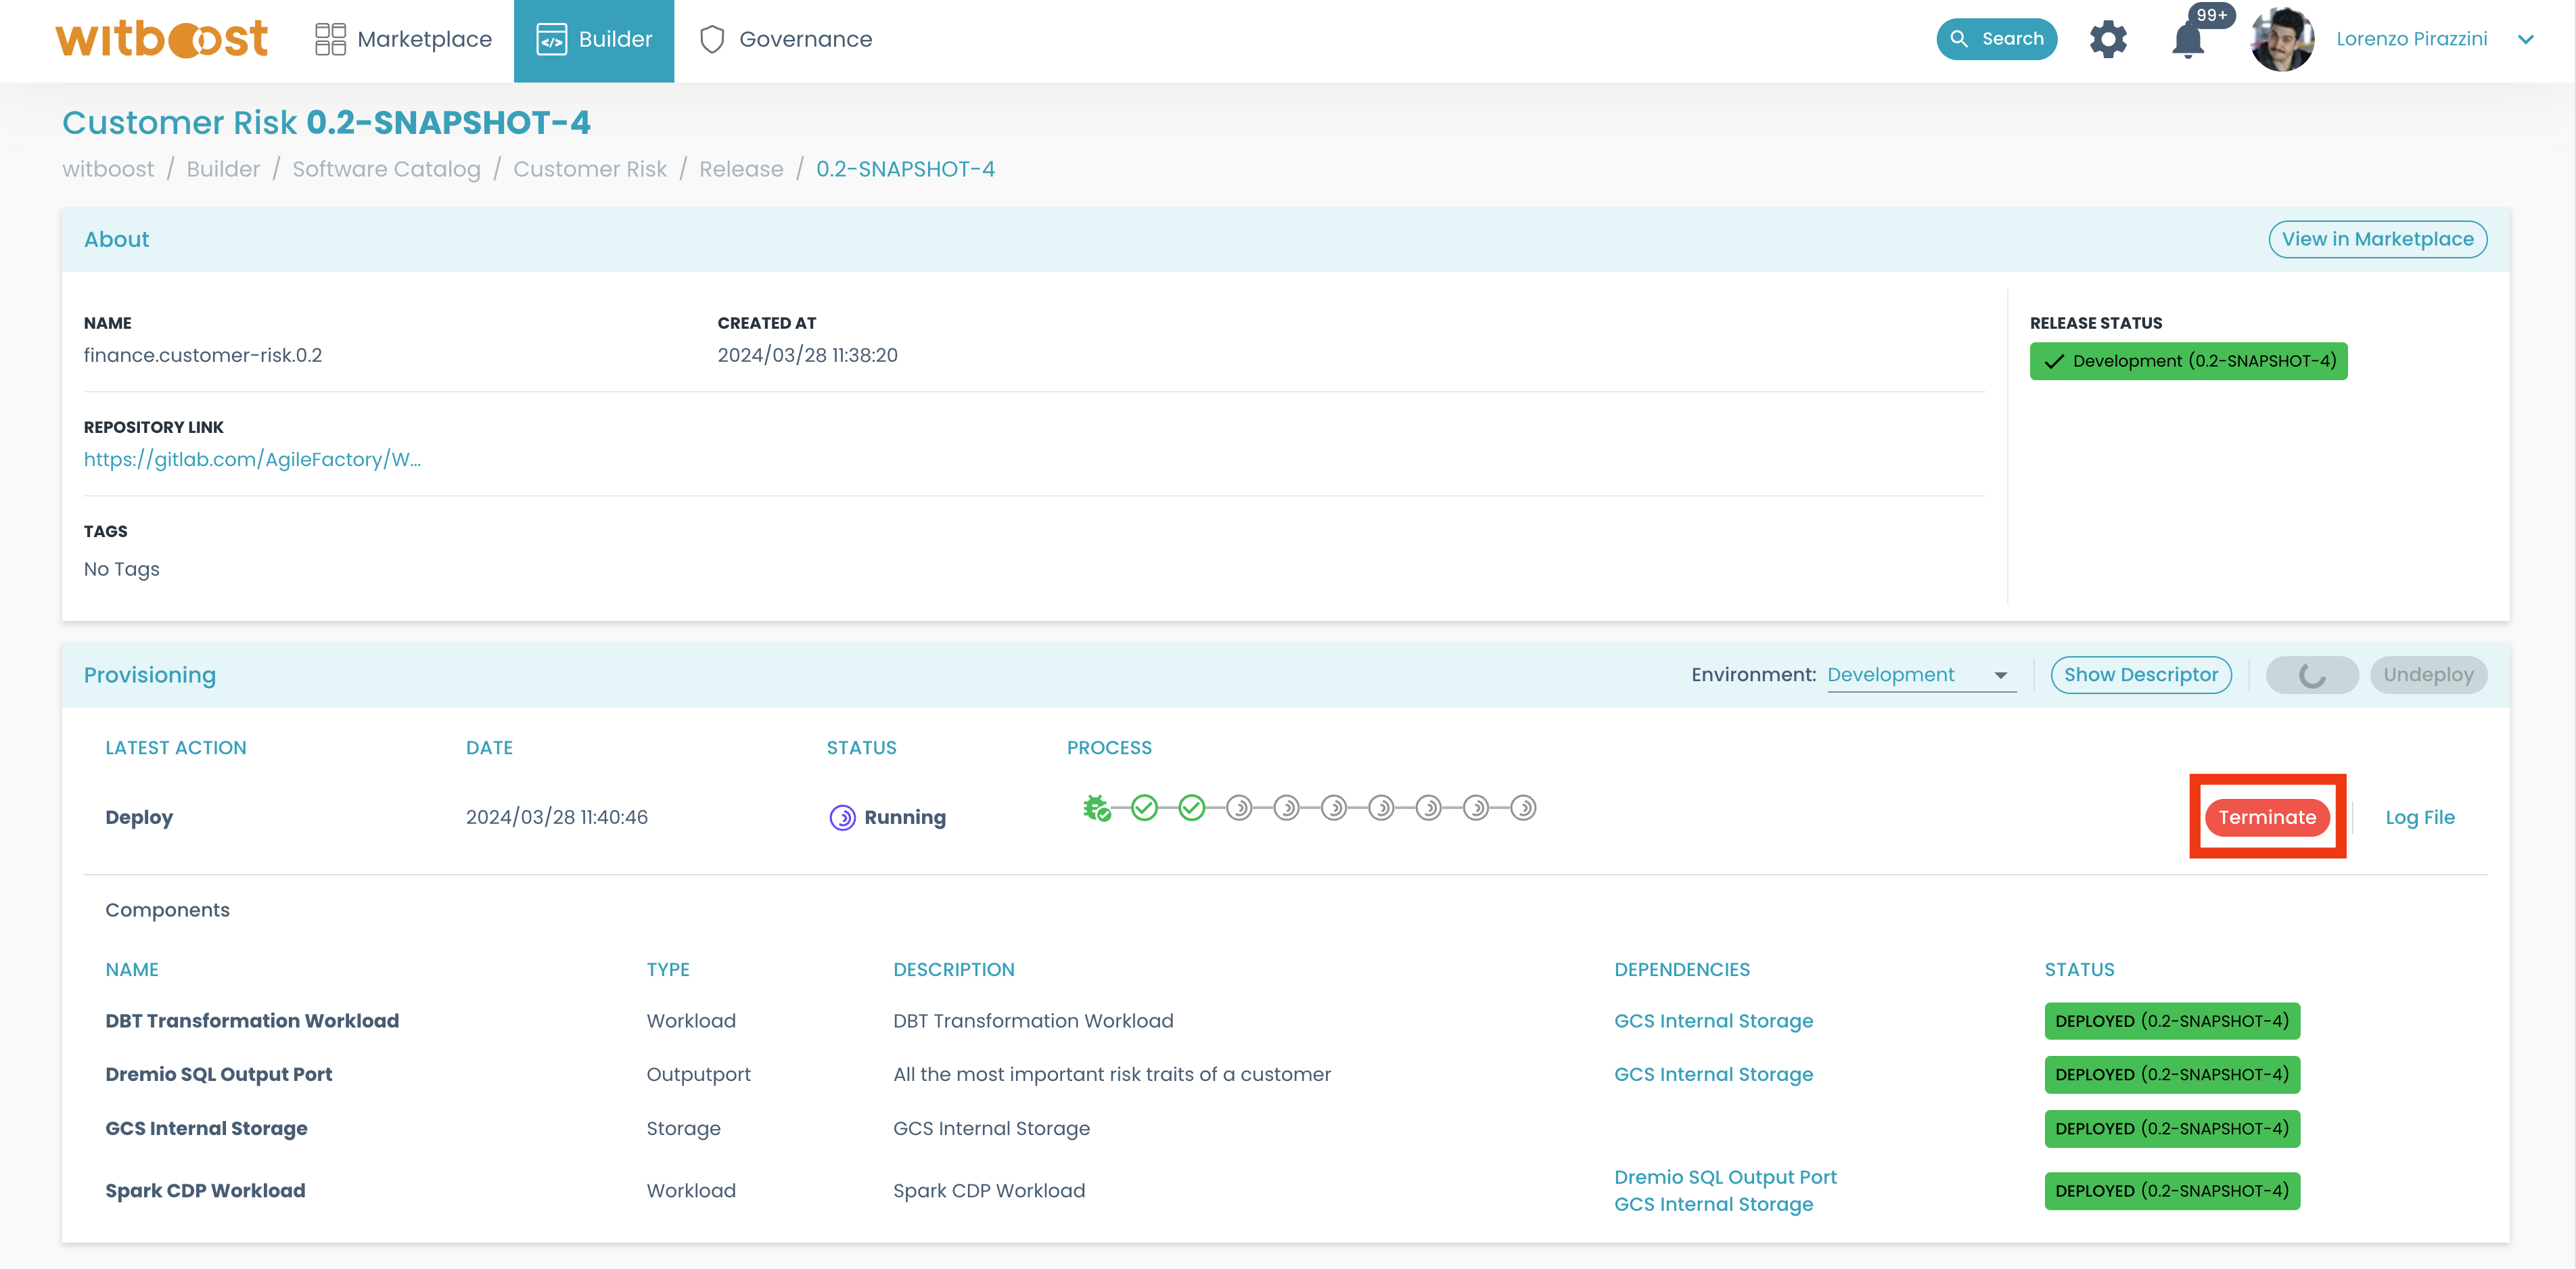Screen dimensions: 2576x1269
Task: Click the Settings gear icon
Action: pyautogui.click(x=2108, y=39)
